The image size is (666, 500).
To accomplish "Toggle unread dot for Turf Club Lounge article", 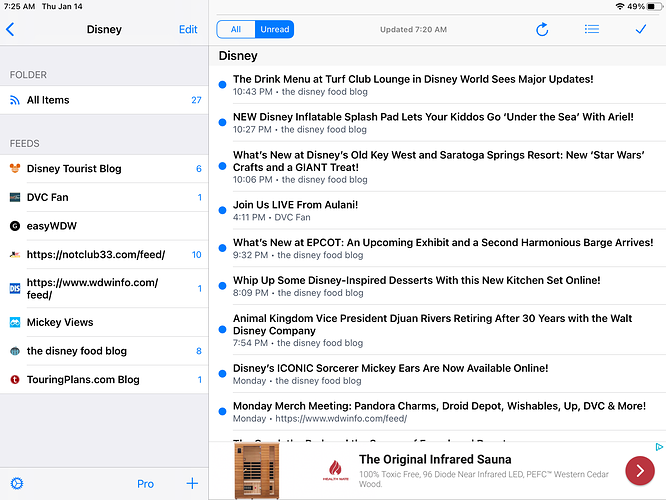I will 222,85.
